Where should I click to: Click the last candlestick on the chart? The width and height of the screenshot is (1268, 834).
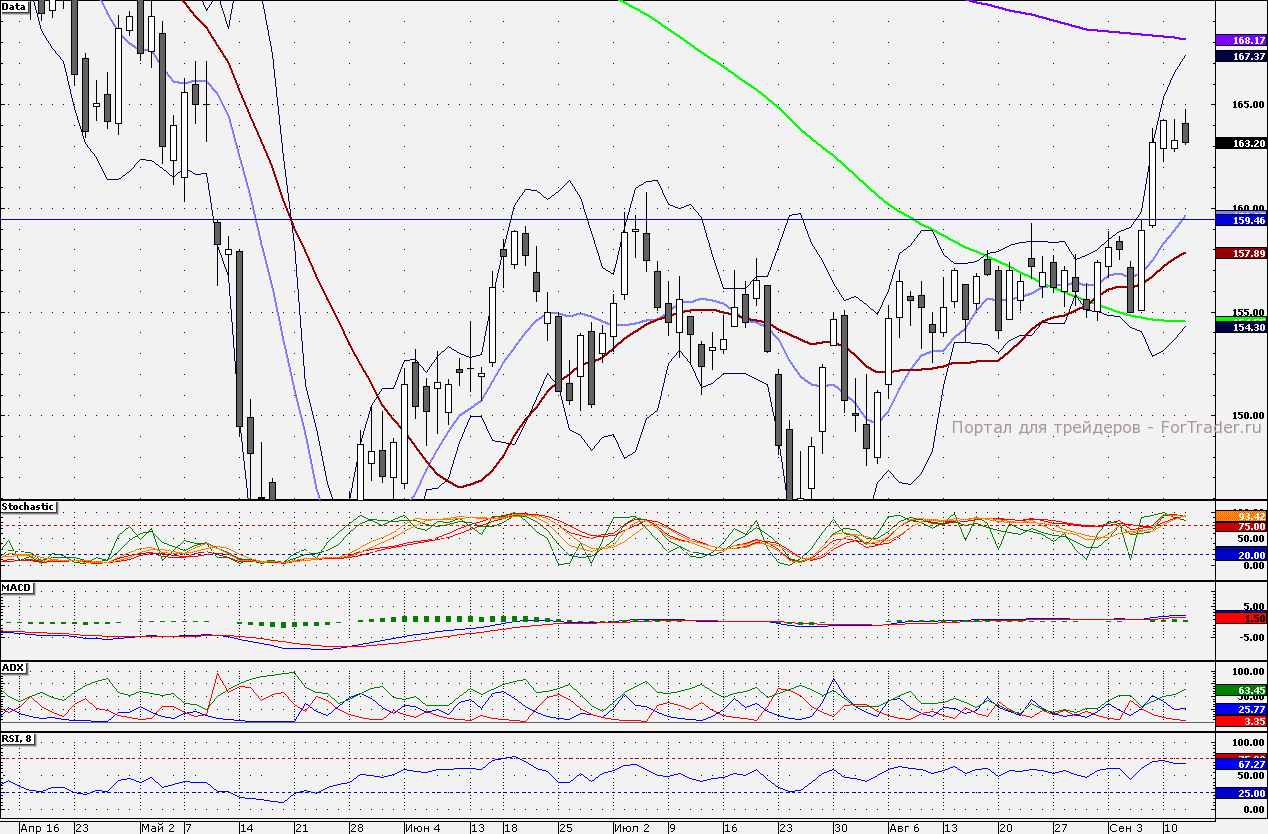coord(1186,132)
